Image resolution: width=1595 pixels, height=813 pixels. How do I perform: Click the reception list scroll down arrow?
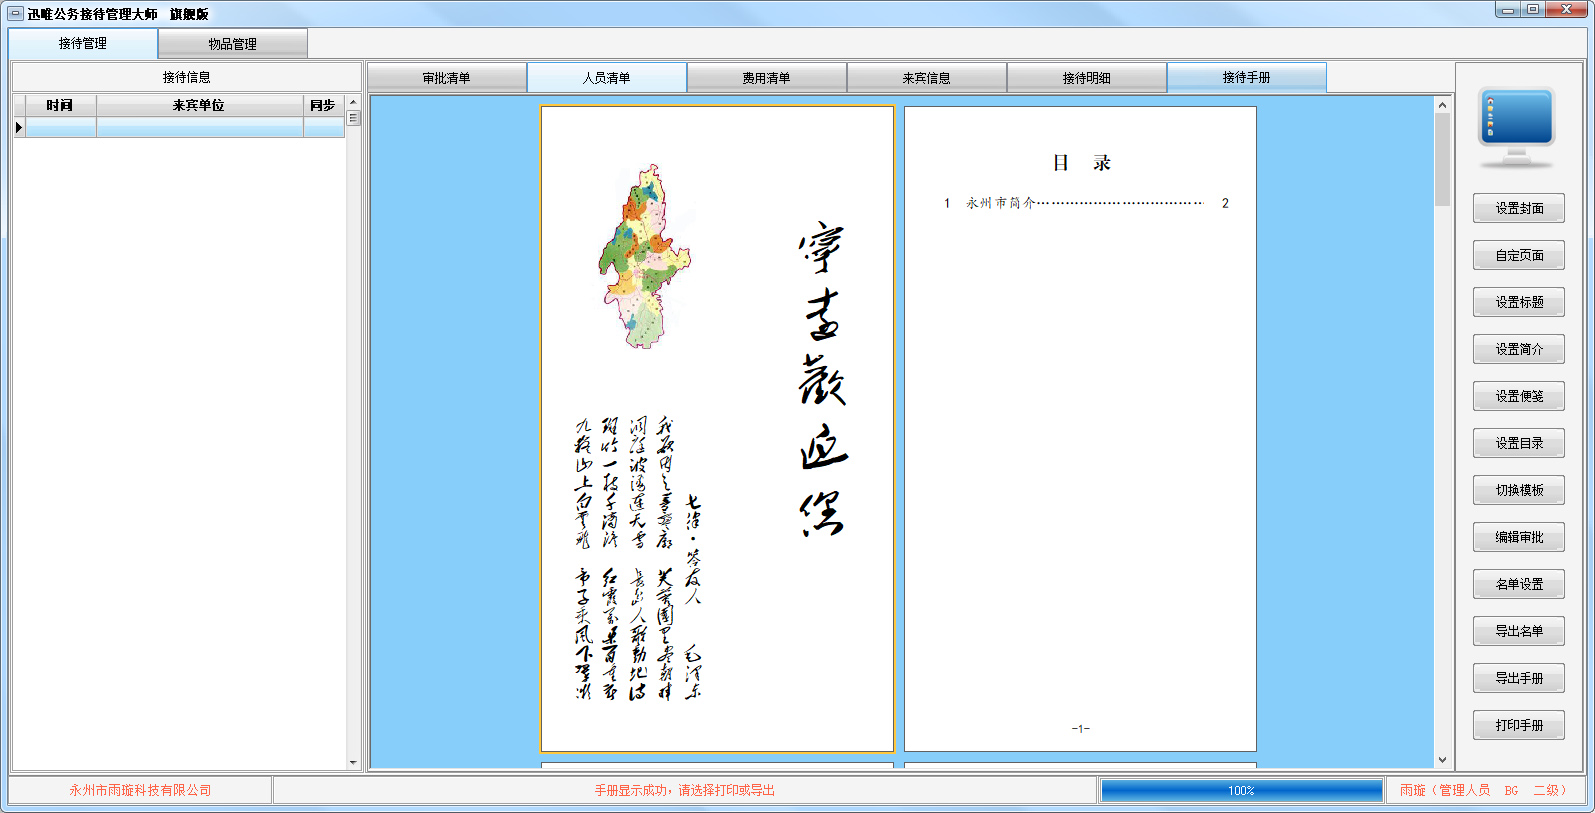[353, 763]
